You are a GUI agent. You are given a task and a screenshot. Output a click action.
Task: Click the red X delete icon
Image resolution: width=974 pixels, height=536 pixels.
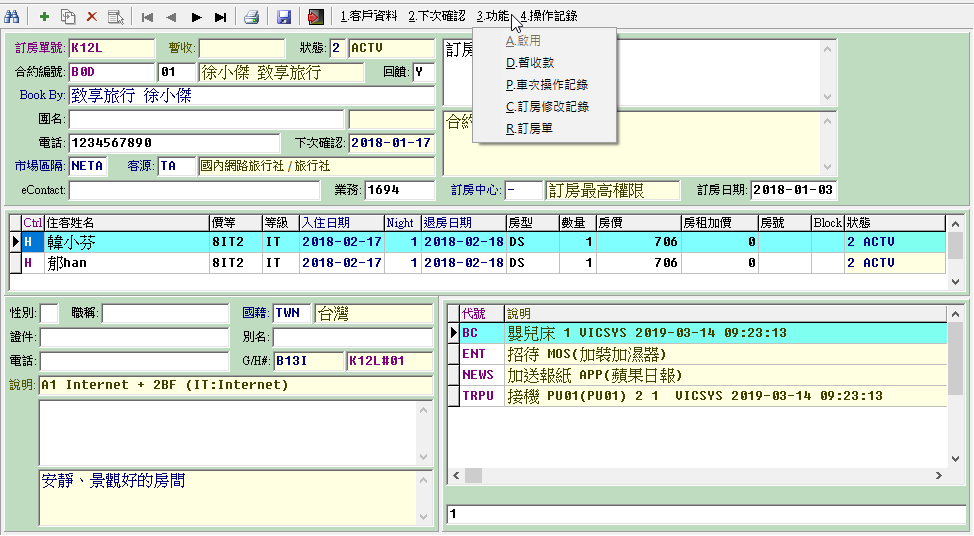point(92,16)
